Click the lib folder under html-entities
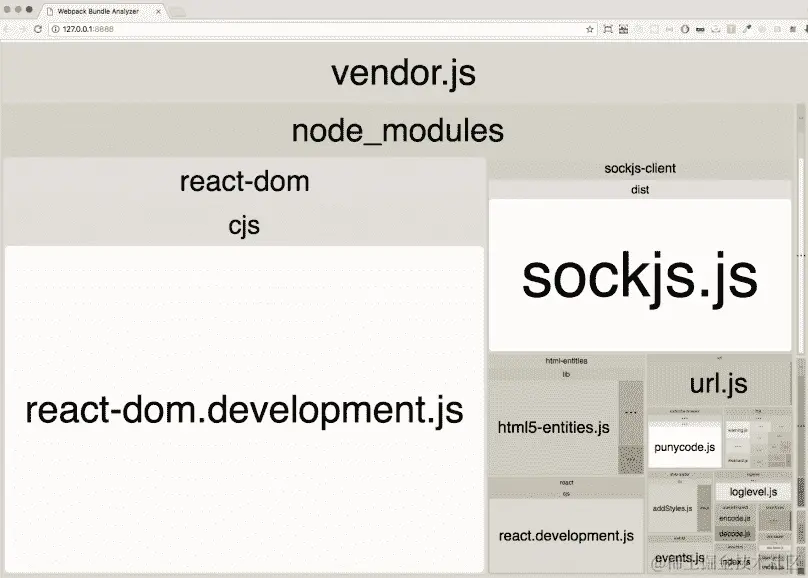This screenshot has width=808, height=578. 566,374
